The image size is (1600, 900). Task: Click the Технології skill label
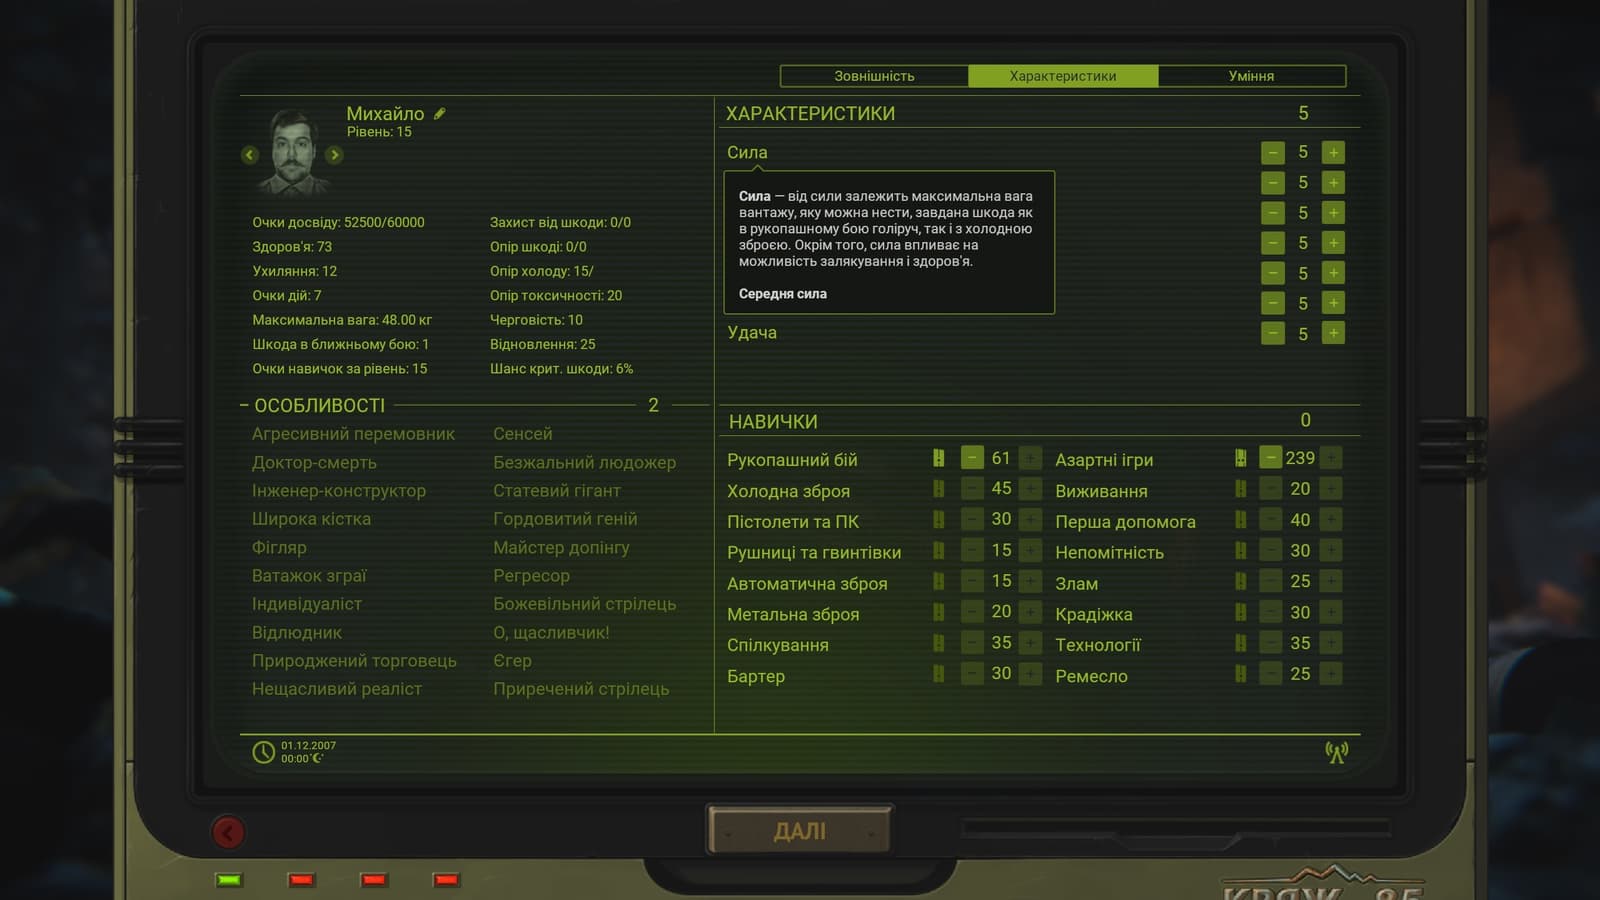(x=1098, y=645)
